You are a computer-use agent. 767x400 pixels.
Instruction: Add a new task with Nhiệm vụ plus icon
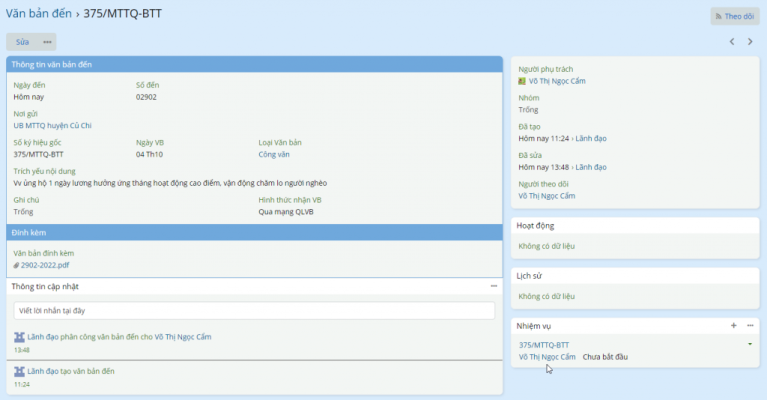coord(733,326)
